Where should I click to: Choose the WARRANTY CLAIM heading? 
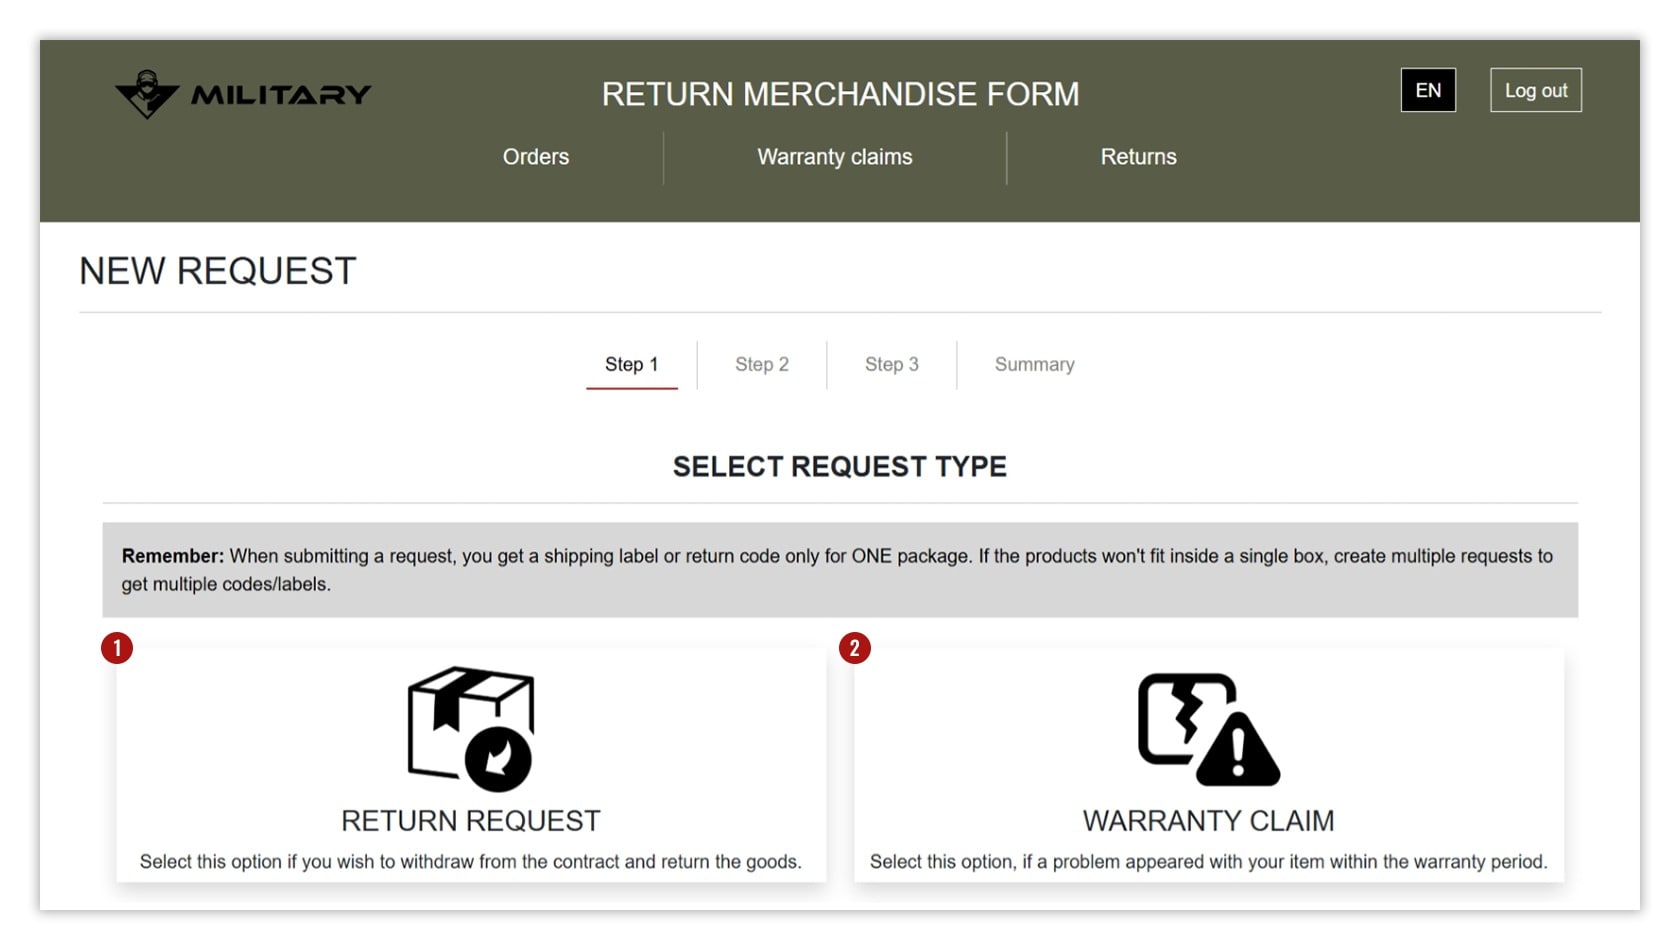pyautogui.click(x=1208, y=821)
